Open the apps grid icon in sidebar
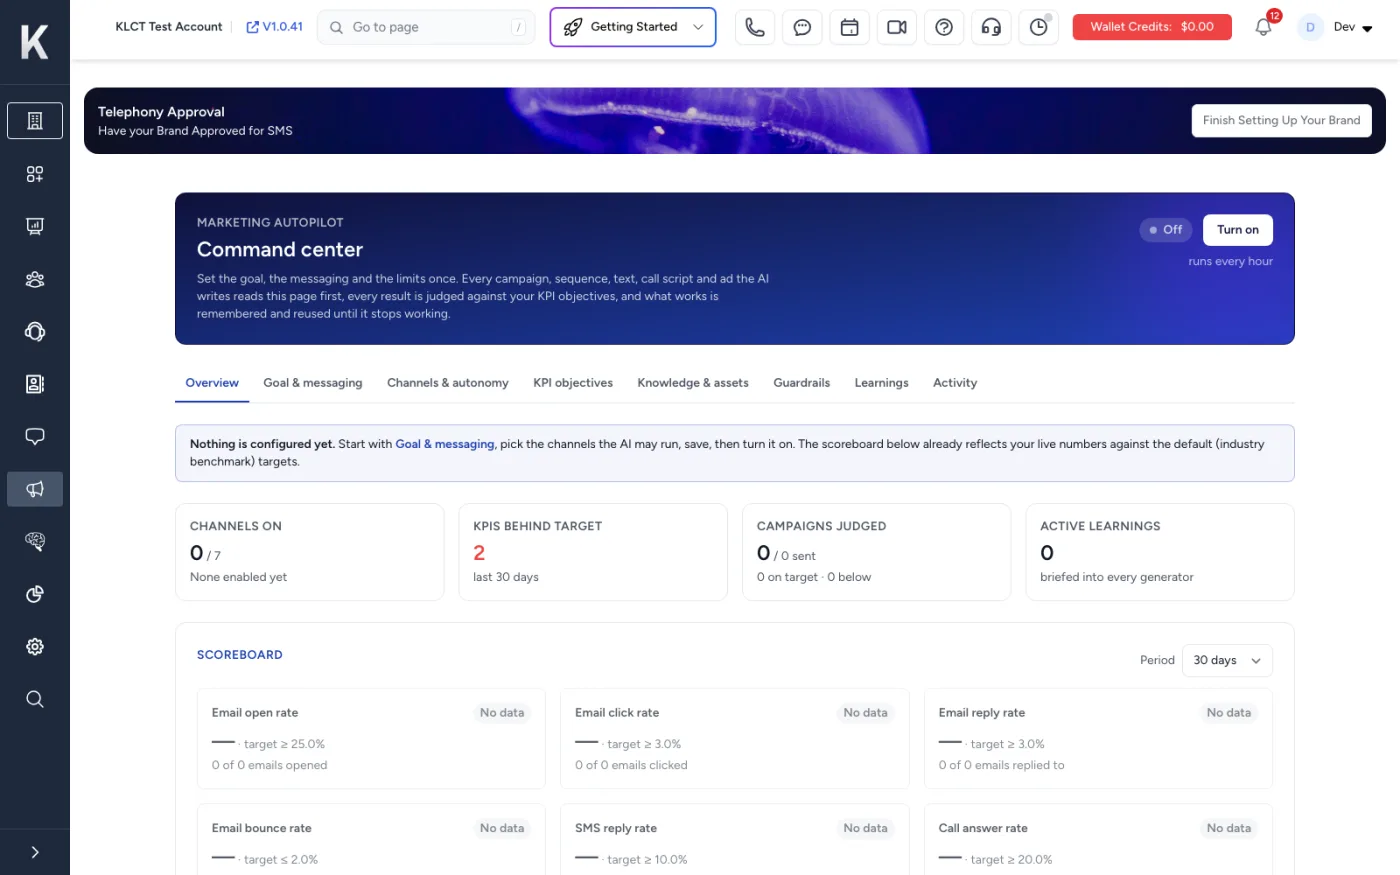This screenshot has width=1400, height=875. click(x=35, y=174)
